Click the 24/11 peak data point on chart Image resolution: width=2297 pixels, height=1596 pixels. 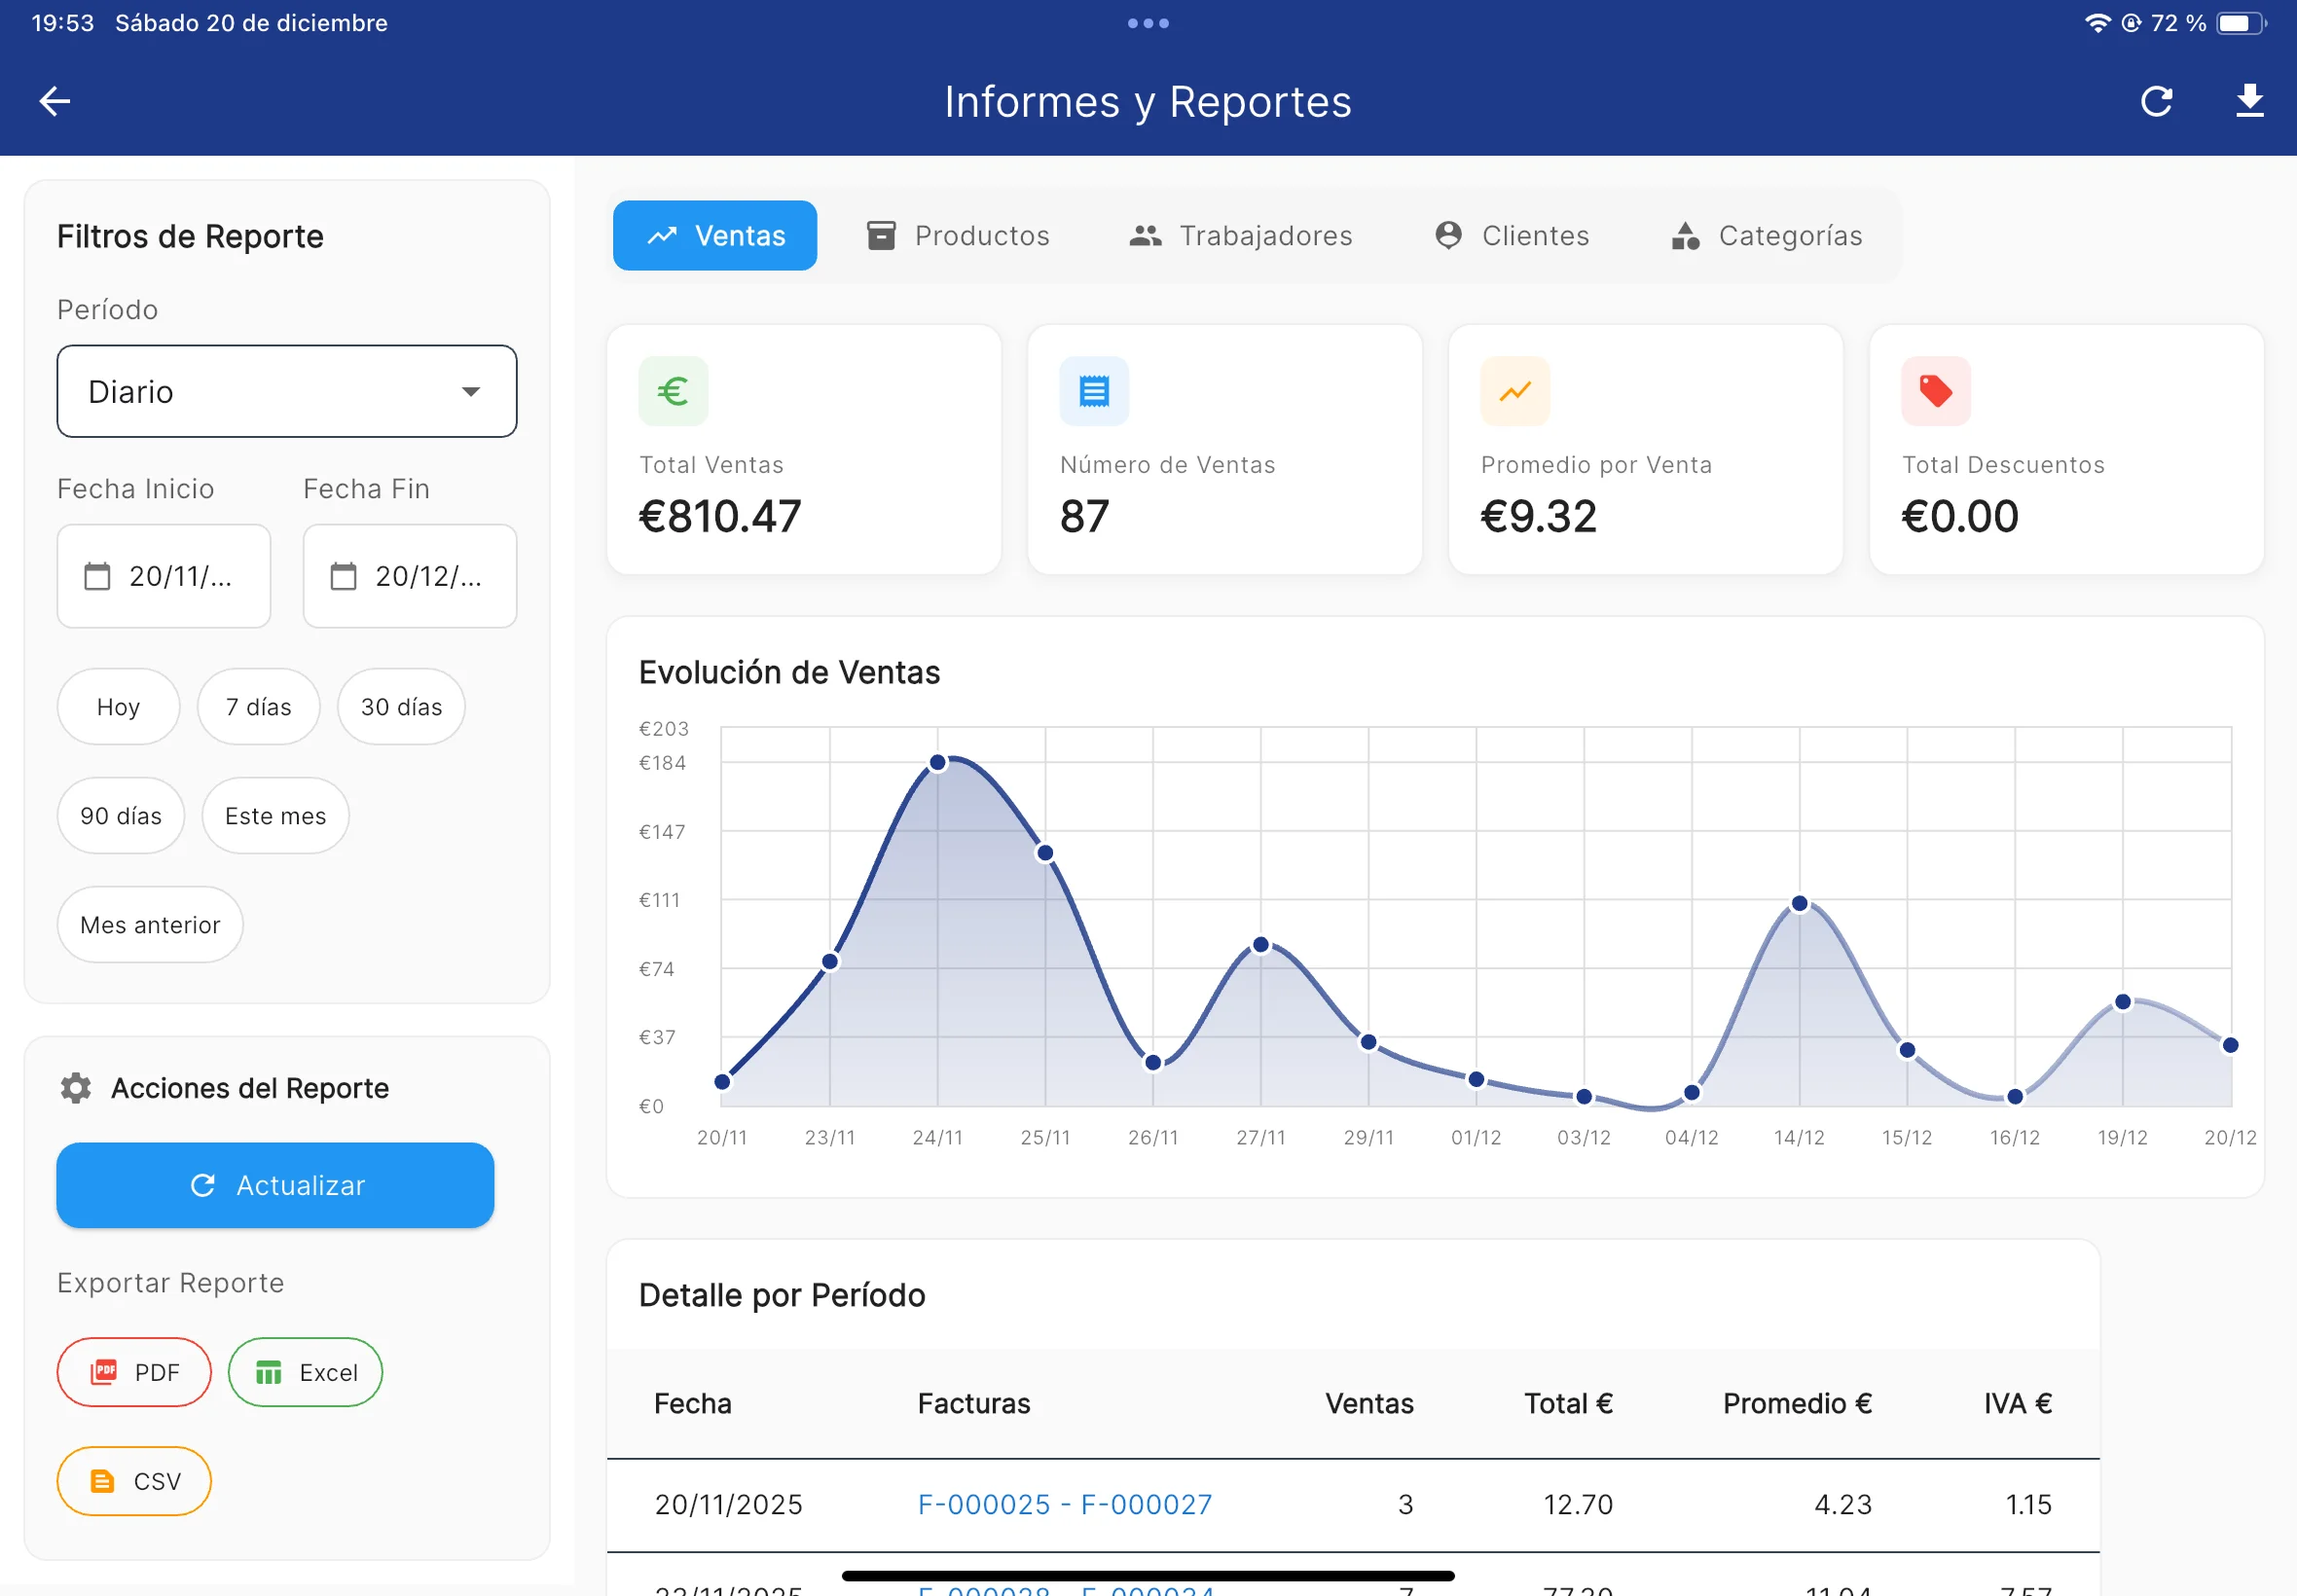pyautogui.click(x=937, y=763)
